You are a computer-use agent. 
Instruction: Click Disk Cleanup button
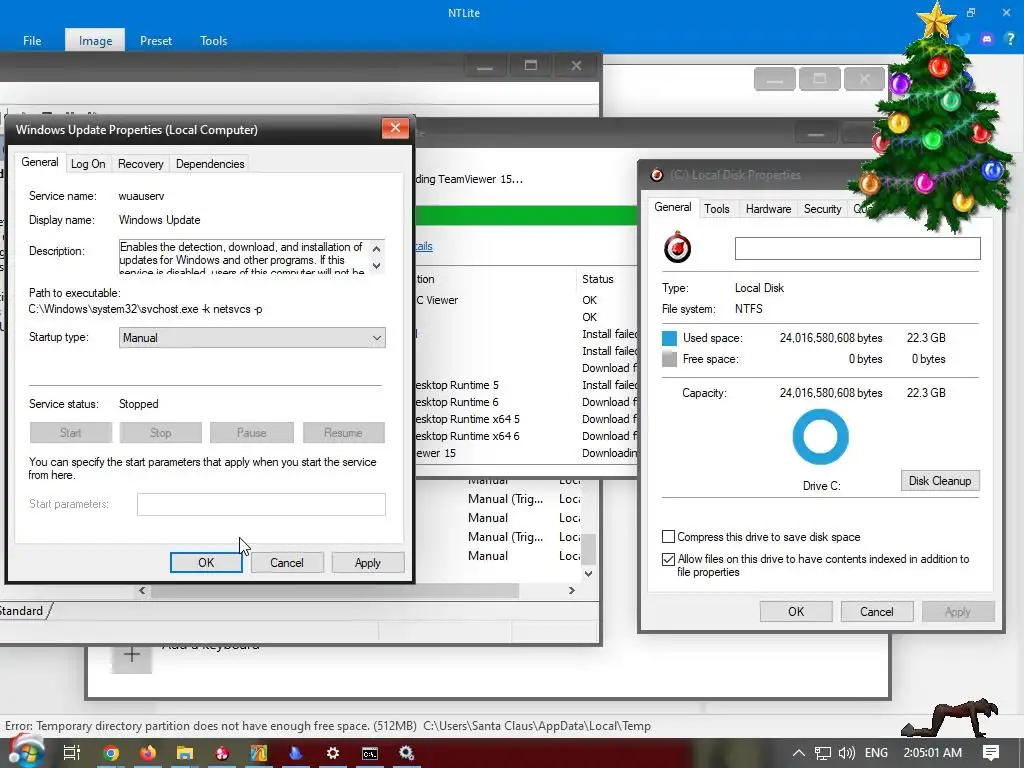[x=940, y=481]
